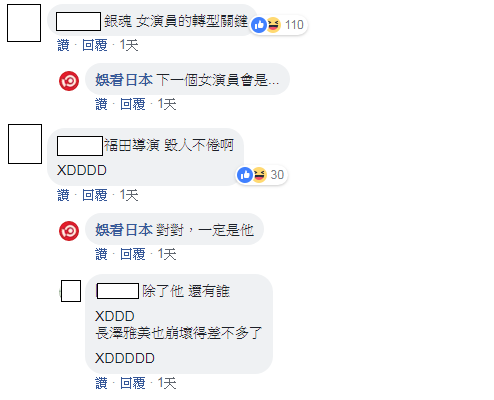Click the laughing emoji next to the 110 count
The width and height of the screenshot is (494, 400).
coord(274,25)
